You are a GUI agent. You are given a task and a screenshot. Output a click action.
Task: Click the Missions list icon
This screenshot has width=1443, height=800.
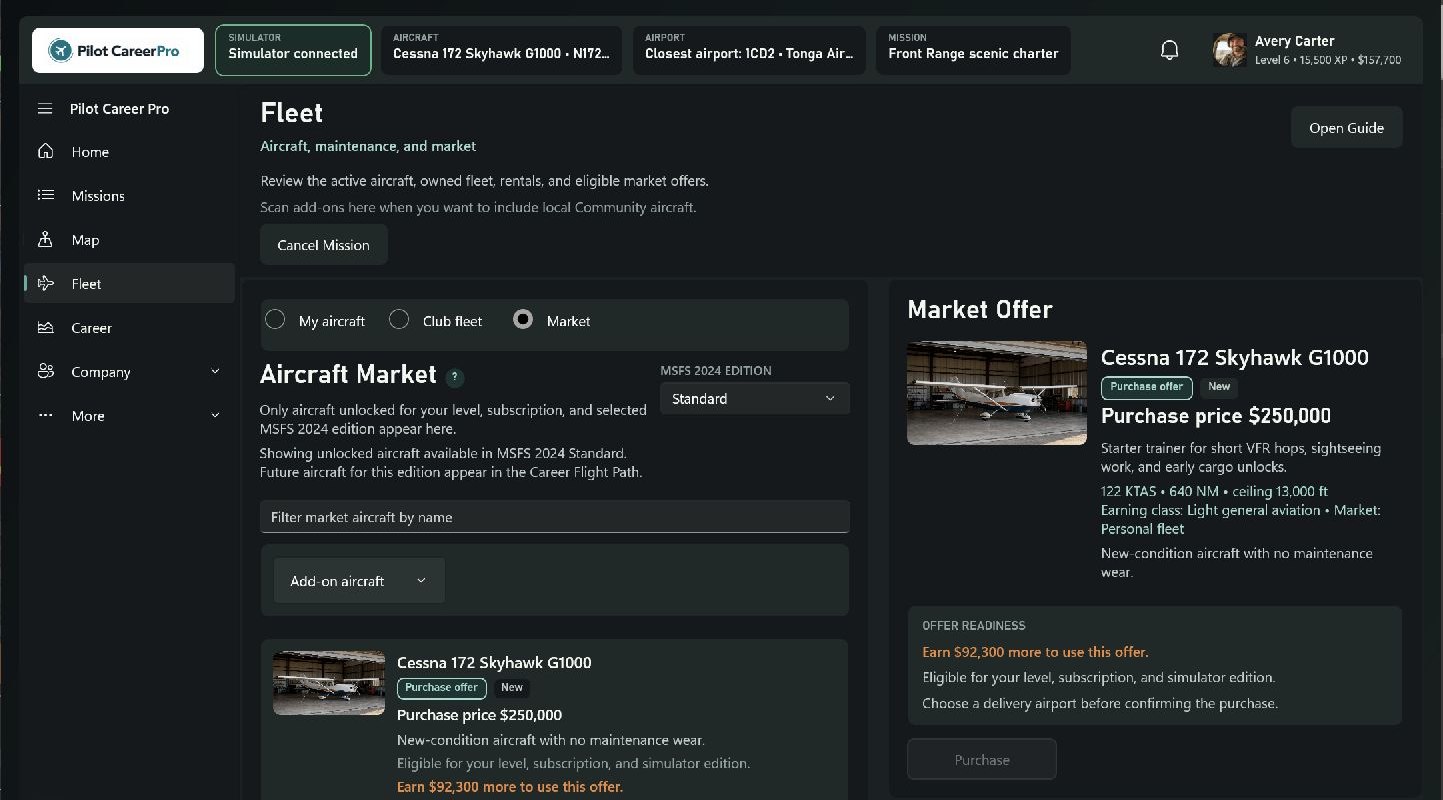point(45,196)
